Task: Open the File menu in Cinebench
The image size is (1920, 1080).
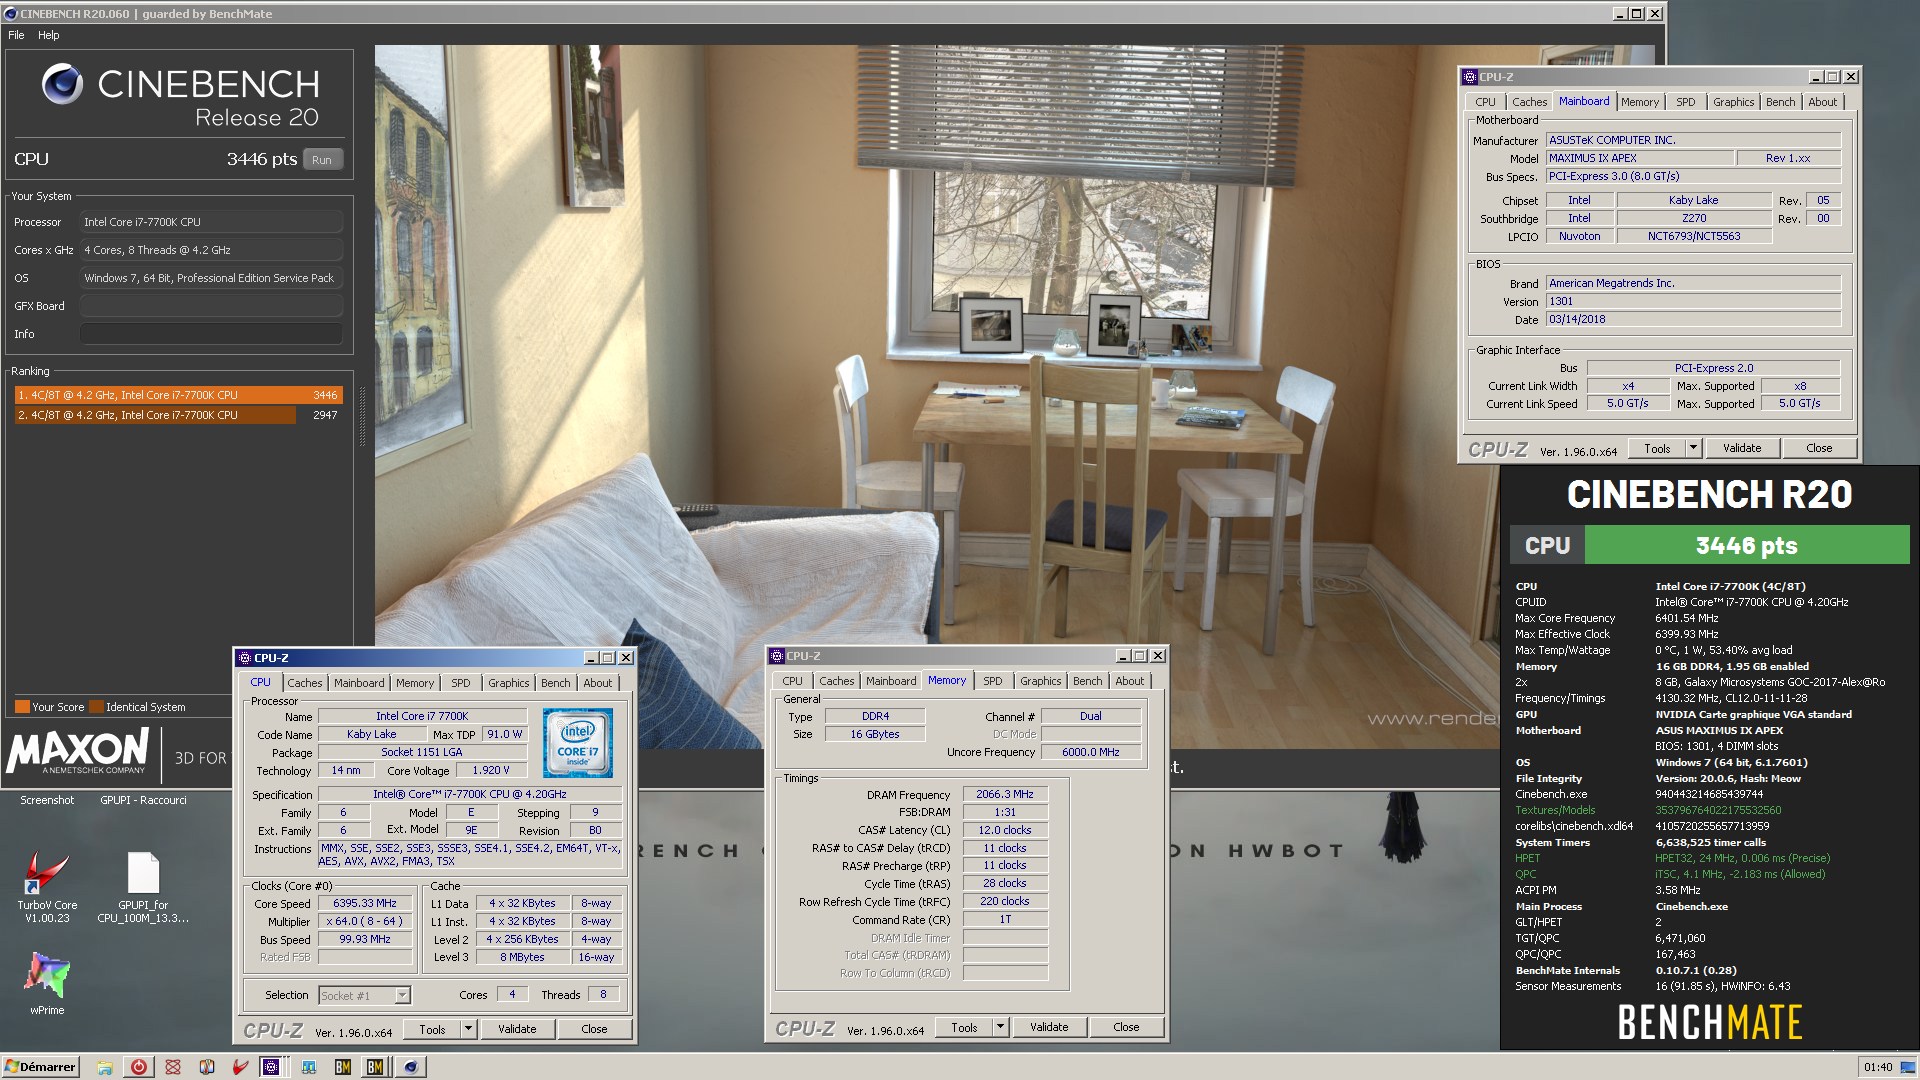Action: click(16, 35)
